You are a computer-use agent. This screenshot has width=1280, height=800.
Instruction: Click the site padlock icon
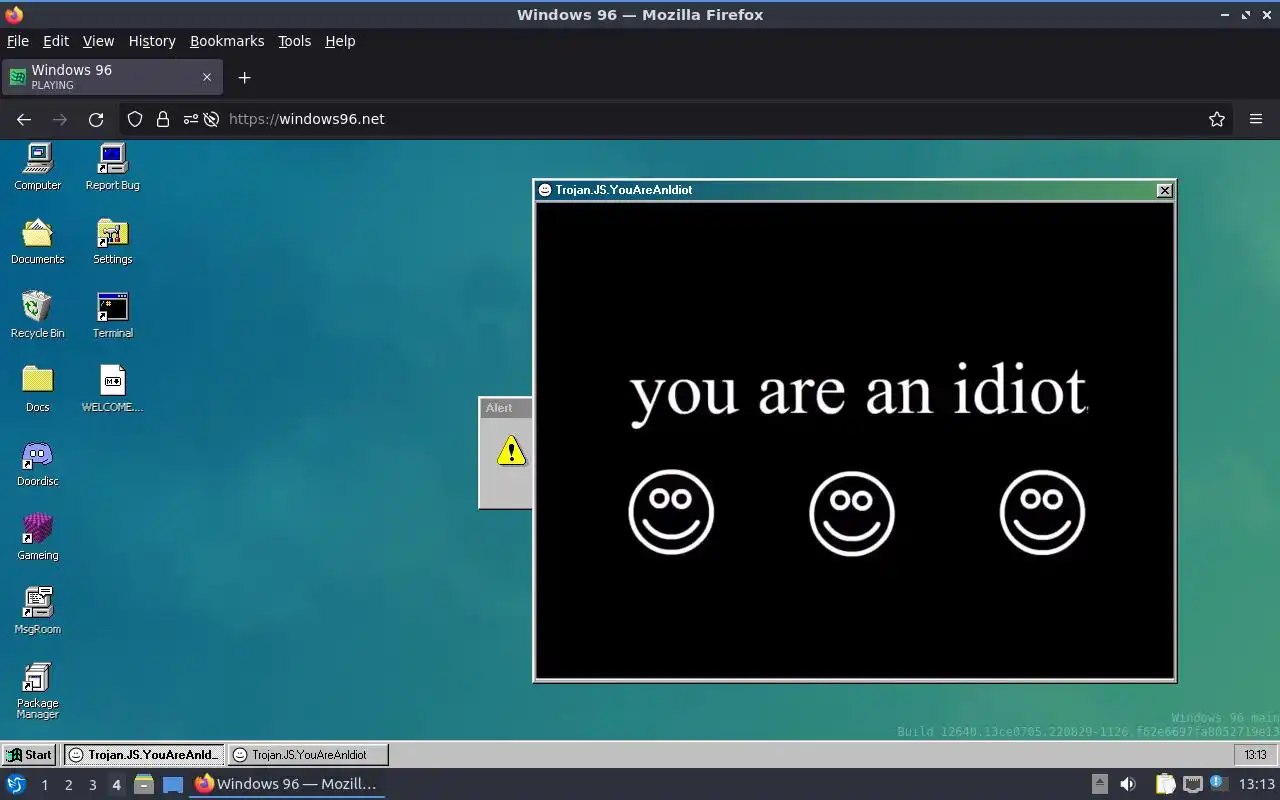click(163, 119)
